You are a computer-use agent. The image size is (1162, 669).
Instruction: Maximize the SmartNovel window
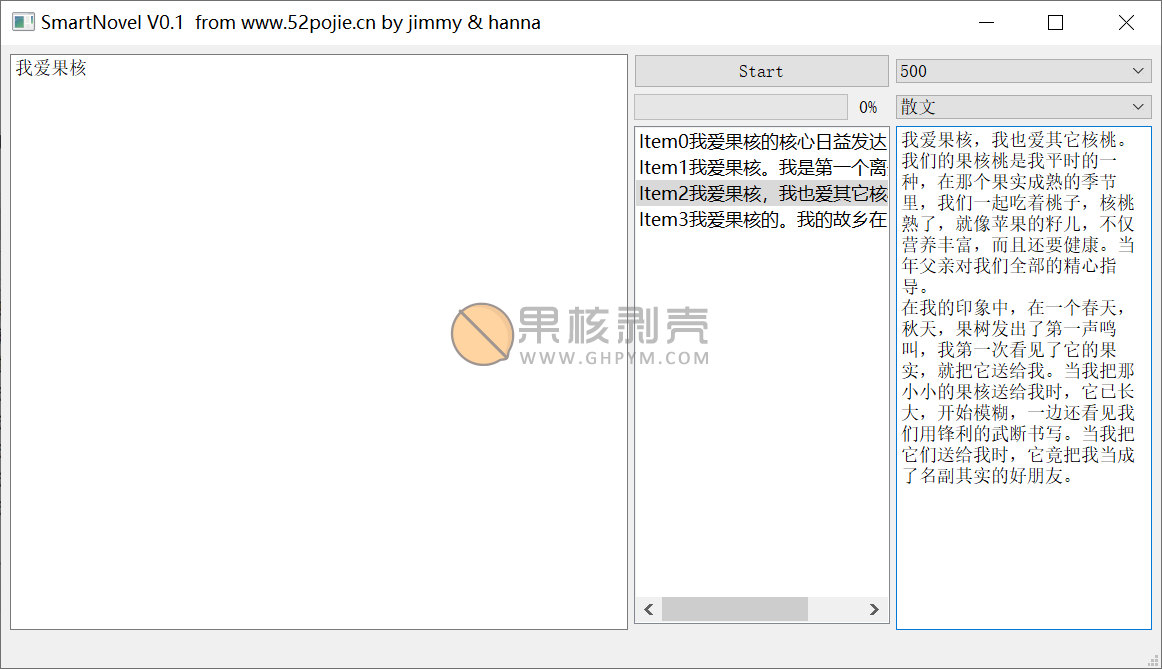coord(1055,23)
